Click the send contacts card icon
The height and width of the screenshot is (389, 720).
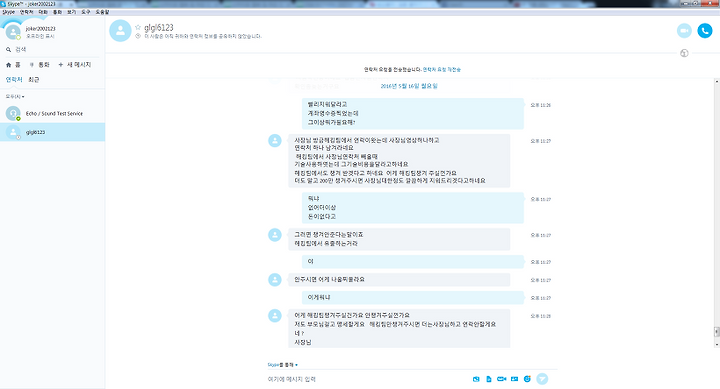pyautogui.click(x=514, y=379)
